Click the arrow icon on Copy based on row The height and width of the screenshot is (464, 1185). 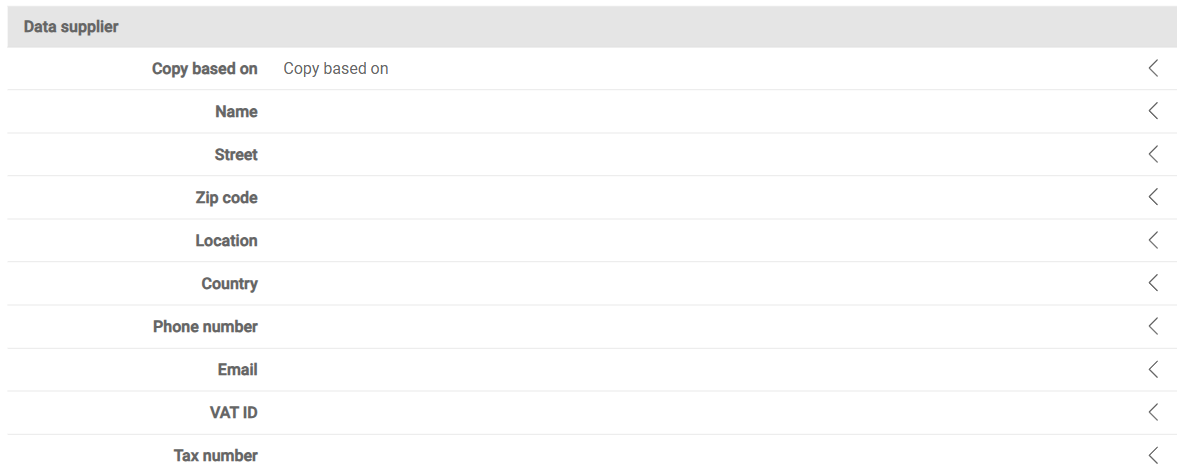click(x=1153, y=68)
